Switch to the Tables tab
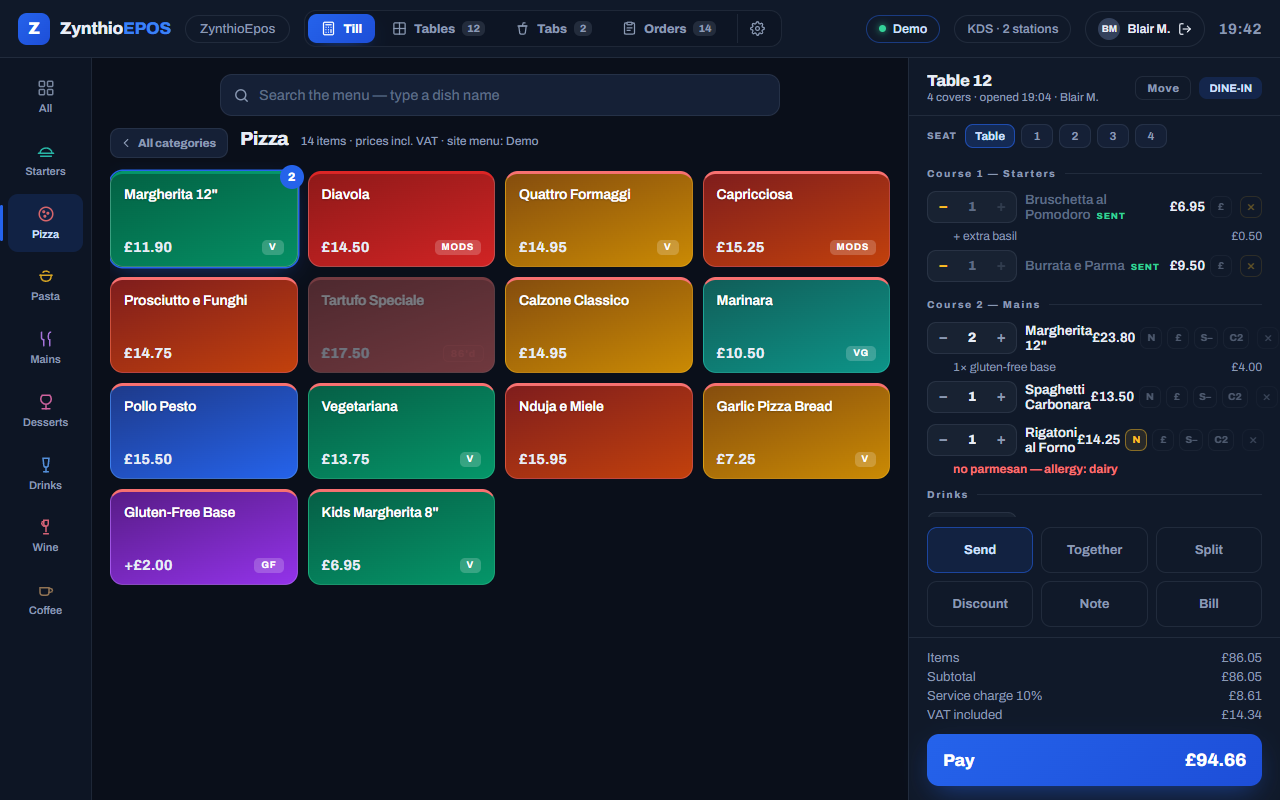 click(x=438, y=29)
